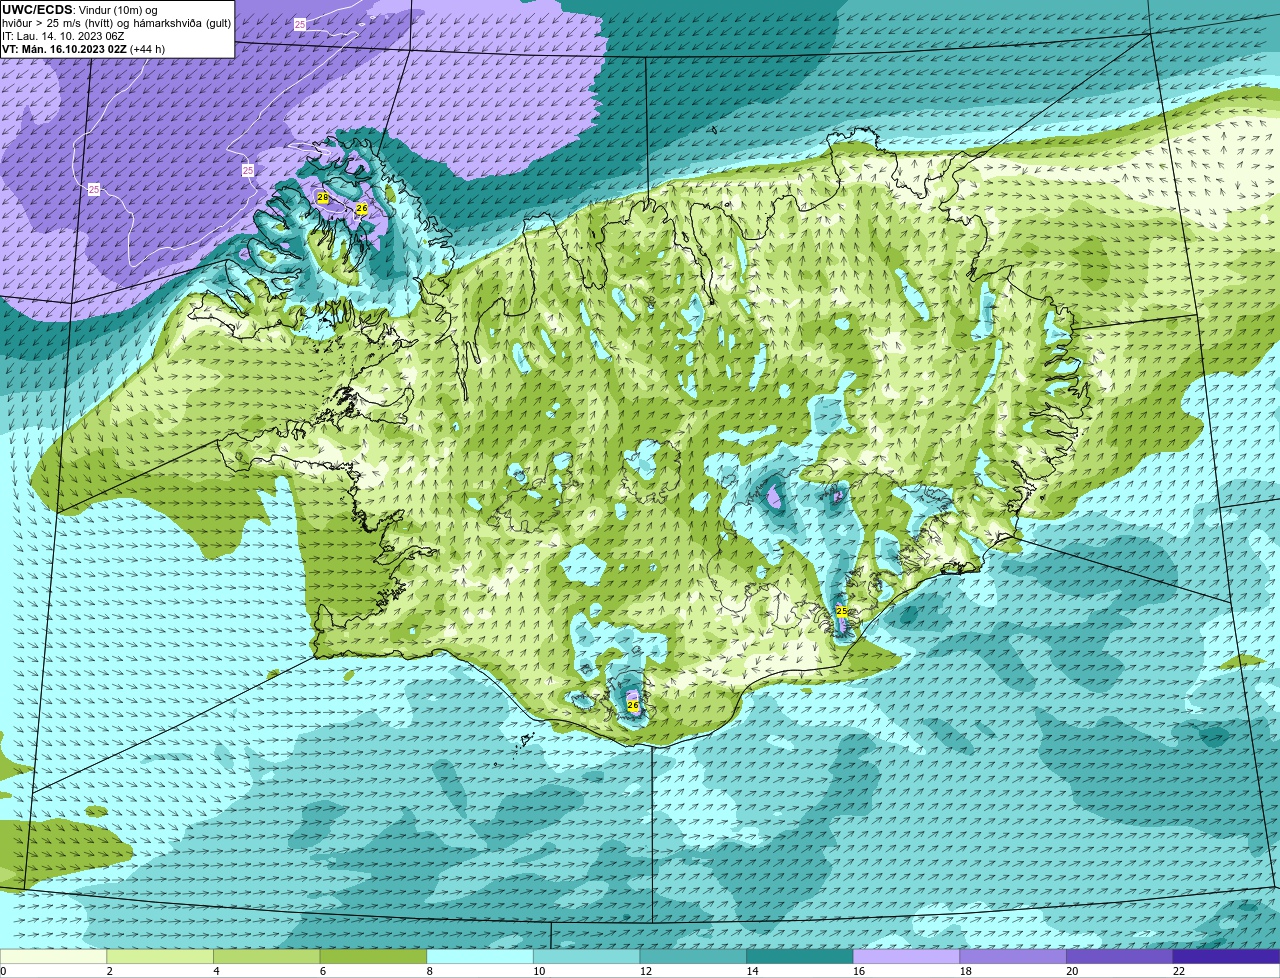Click the white 25 contour label at the top edge
This screenshot has height=978, width=1280.
(300, 23)
